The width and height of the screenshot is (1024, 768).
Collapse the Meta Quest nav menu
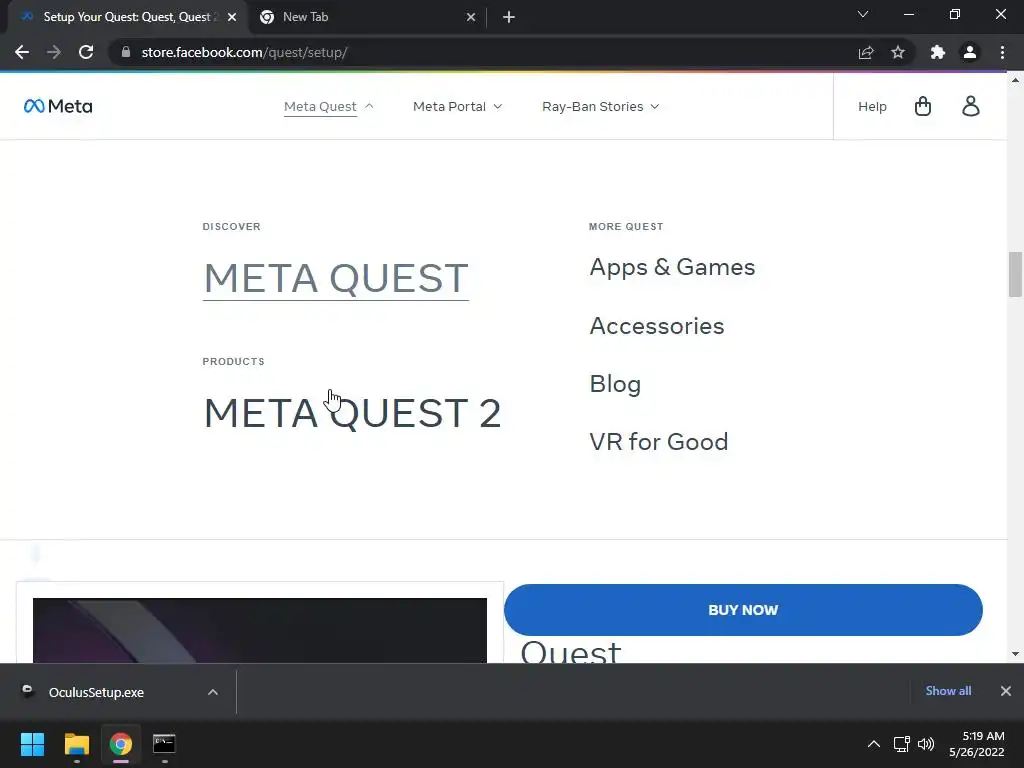click(328, 106)
